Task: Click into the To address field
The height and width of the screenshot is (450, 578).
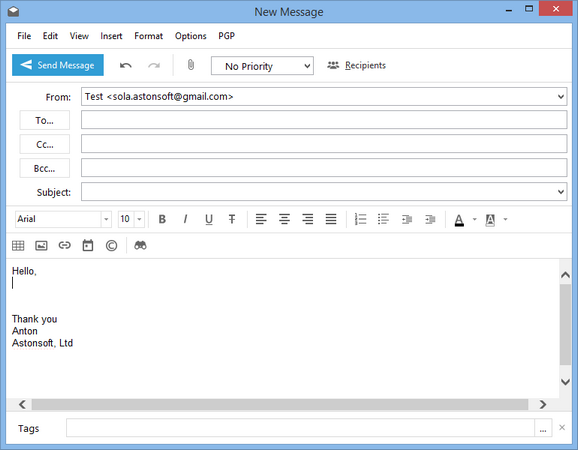Action: 324,120
